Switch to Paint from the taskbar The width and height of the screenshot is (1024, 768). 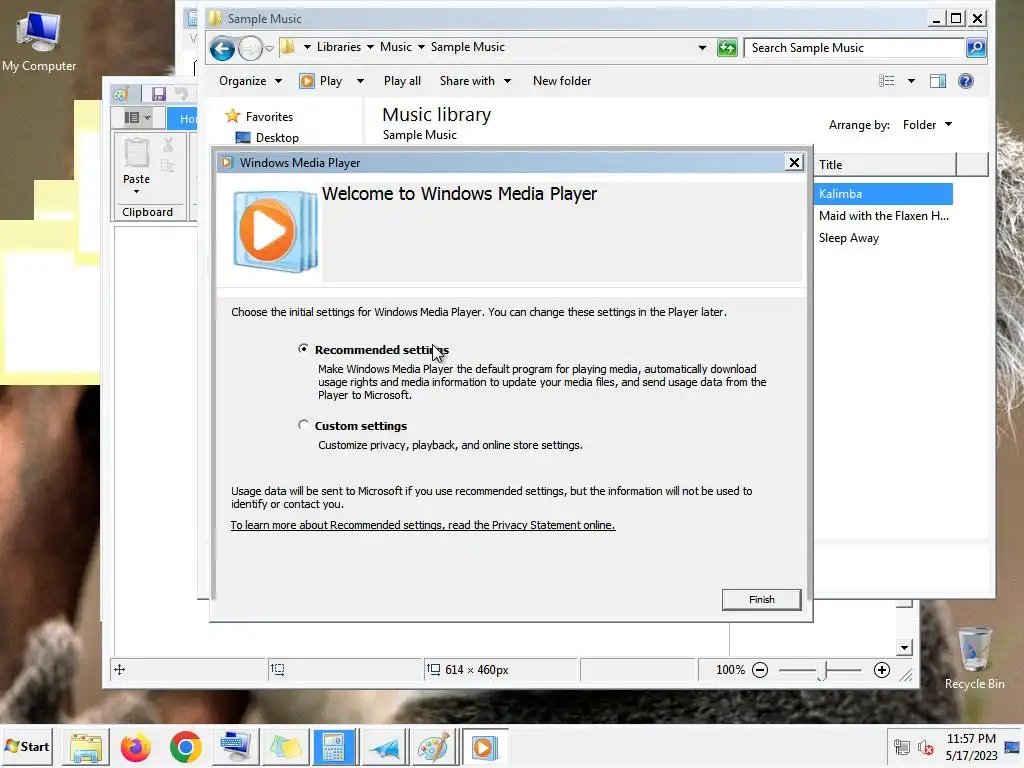pos(434,747)
